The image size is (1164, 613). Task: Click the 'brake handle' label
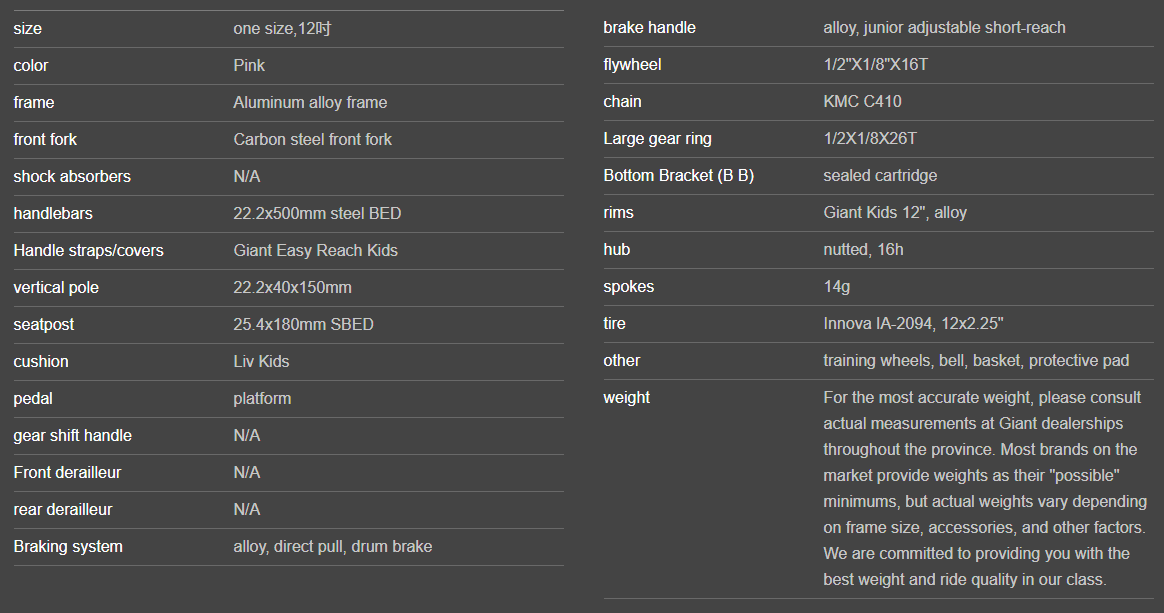click(x=649, y=28)
